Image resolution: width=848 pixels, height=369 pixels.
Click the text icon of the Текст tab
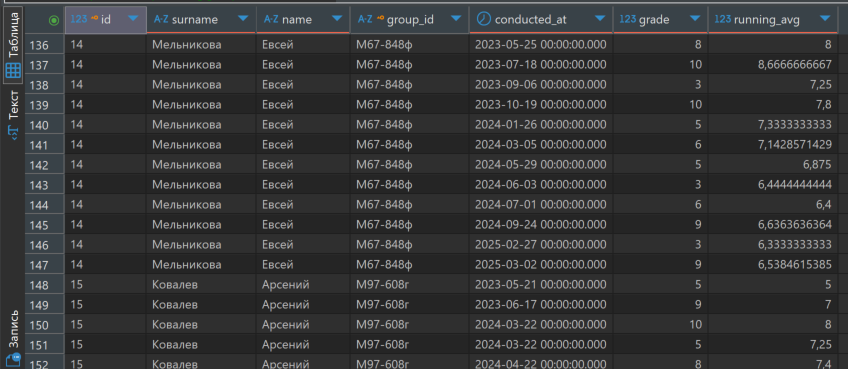point(14,131)
